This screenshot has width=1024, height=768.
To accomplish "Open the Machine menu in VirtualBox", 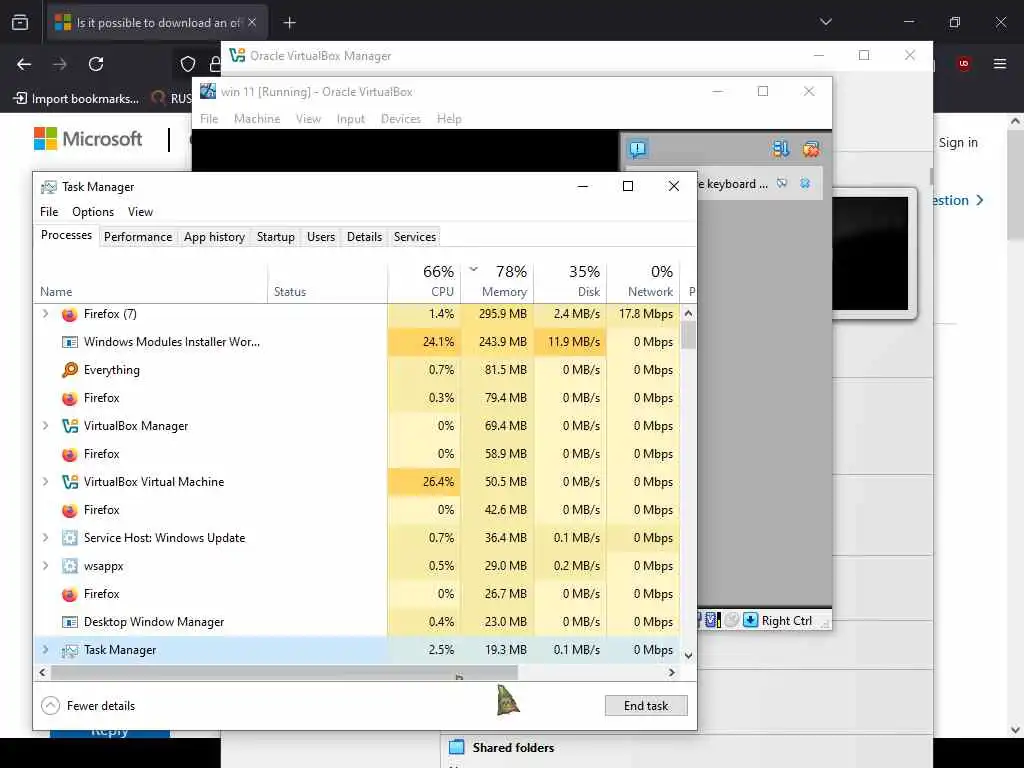I will point(257,119).
